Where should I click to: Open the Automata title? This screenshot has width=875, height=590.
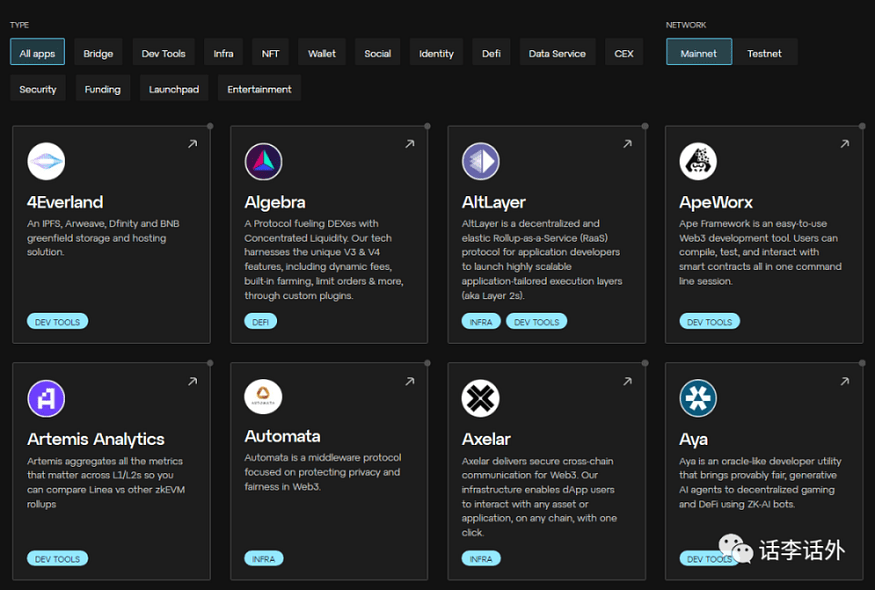point(282,436)
